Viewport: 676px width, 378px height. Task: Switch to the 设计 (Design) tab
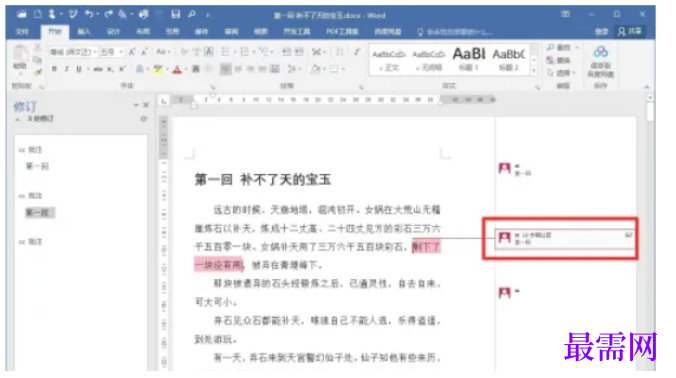pyautogui.click(x=113, y=31)
